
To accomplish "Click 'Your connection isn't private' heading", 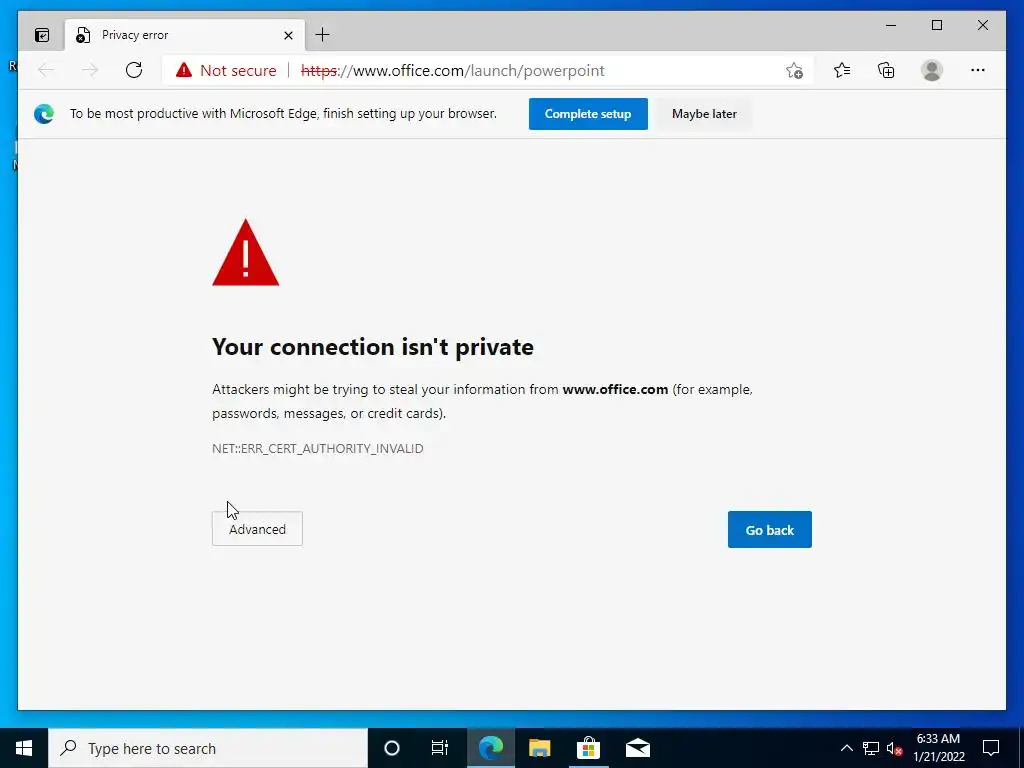I will pos(372,347).
